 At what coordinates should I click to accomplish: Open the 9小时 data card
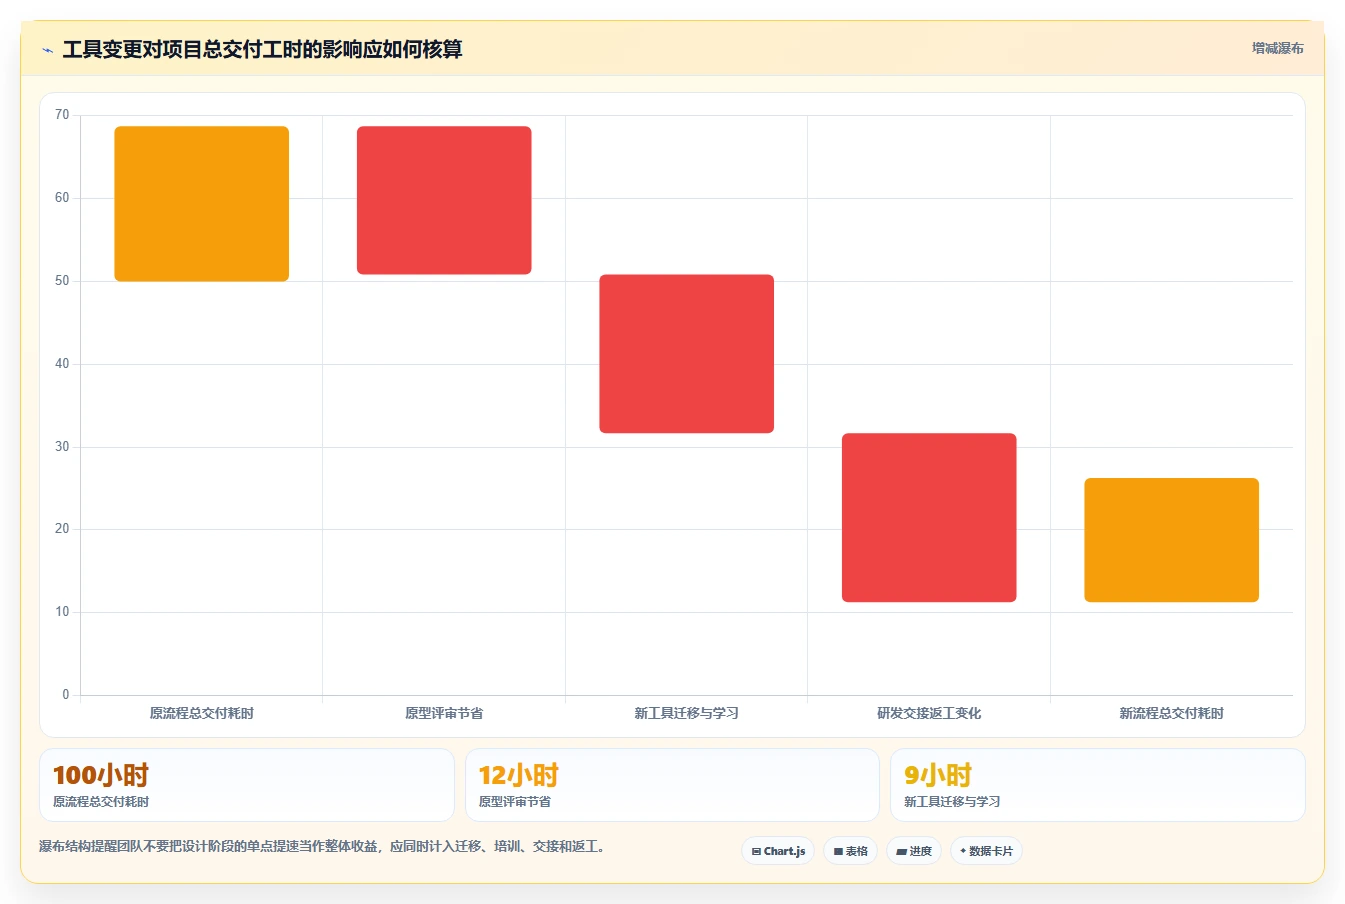(1098, 785)
